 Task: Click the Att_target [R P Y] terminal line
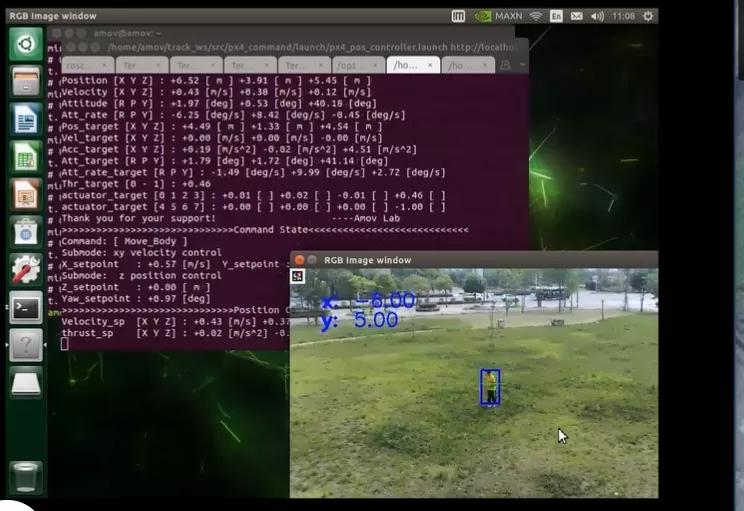[225, 161]
